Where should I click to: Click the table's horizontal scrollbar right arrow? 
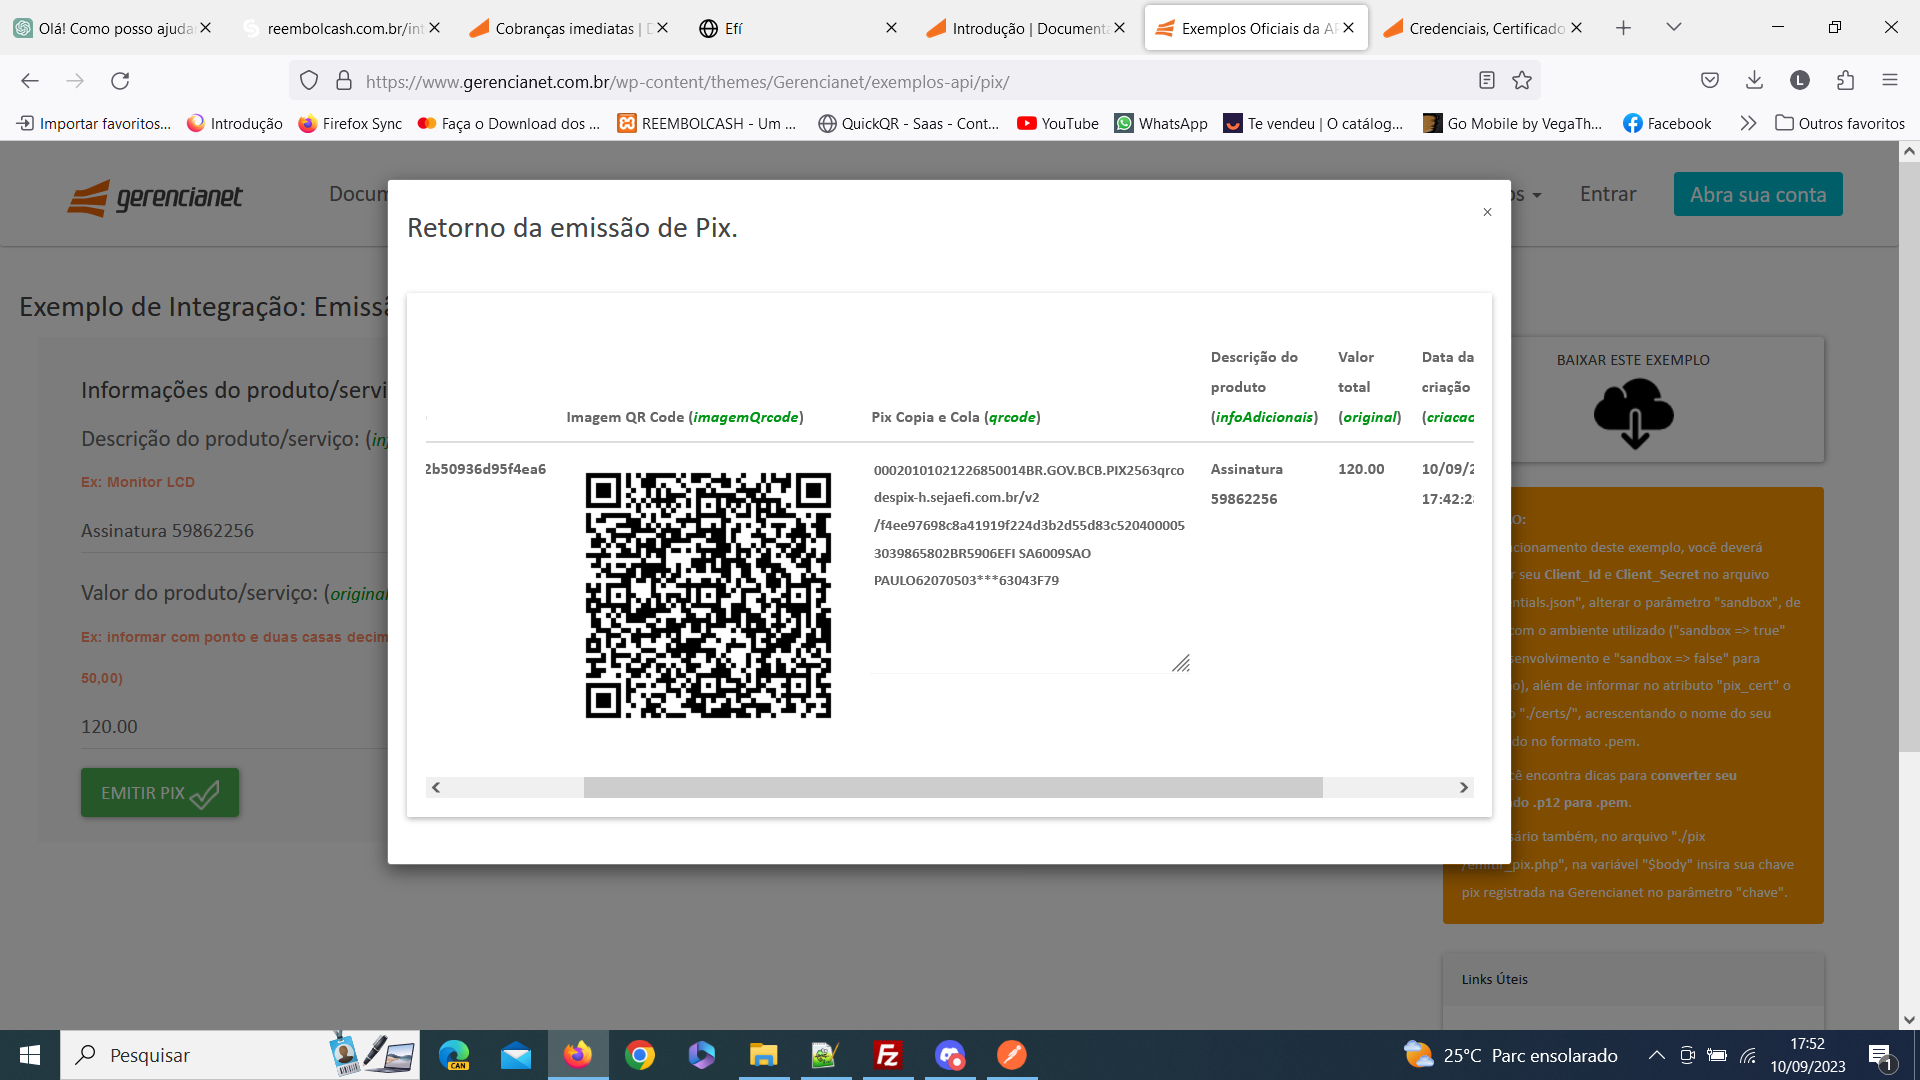pos(1464,788)
